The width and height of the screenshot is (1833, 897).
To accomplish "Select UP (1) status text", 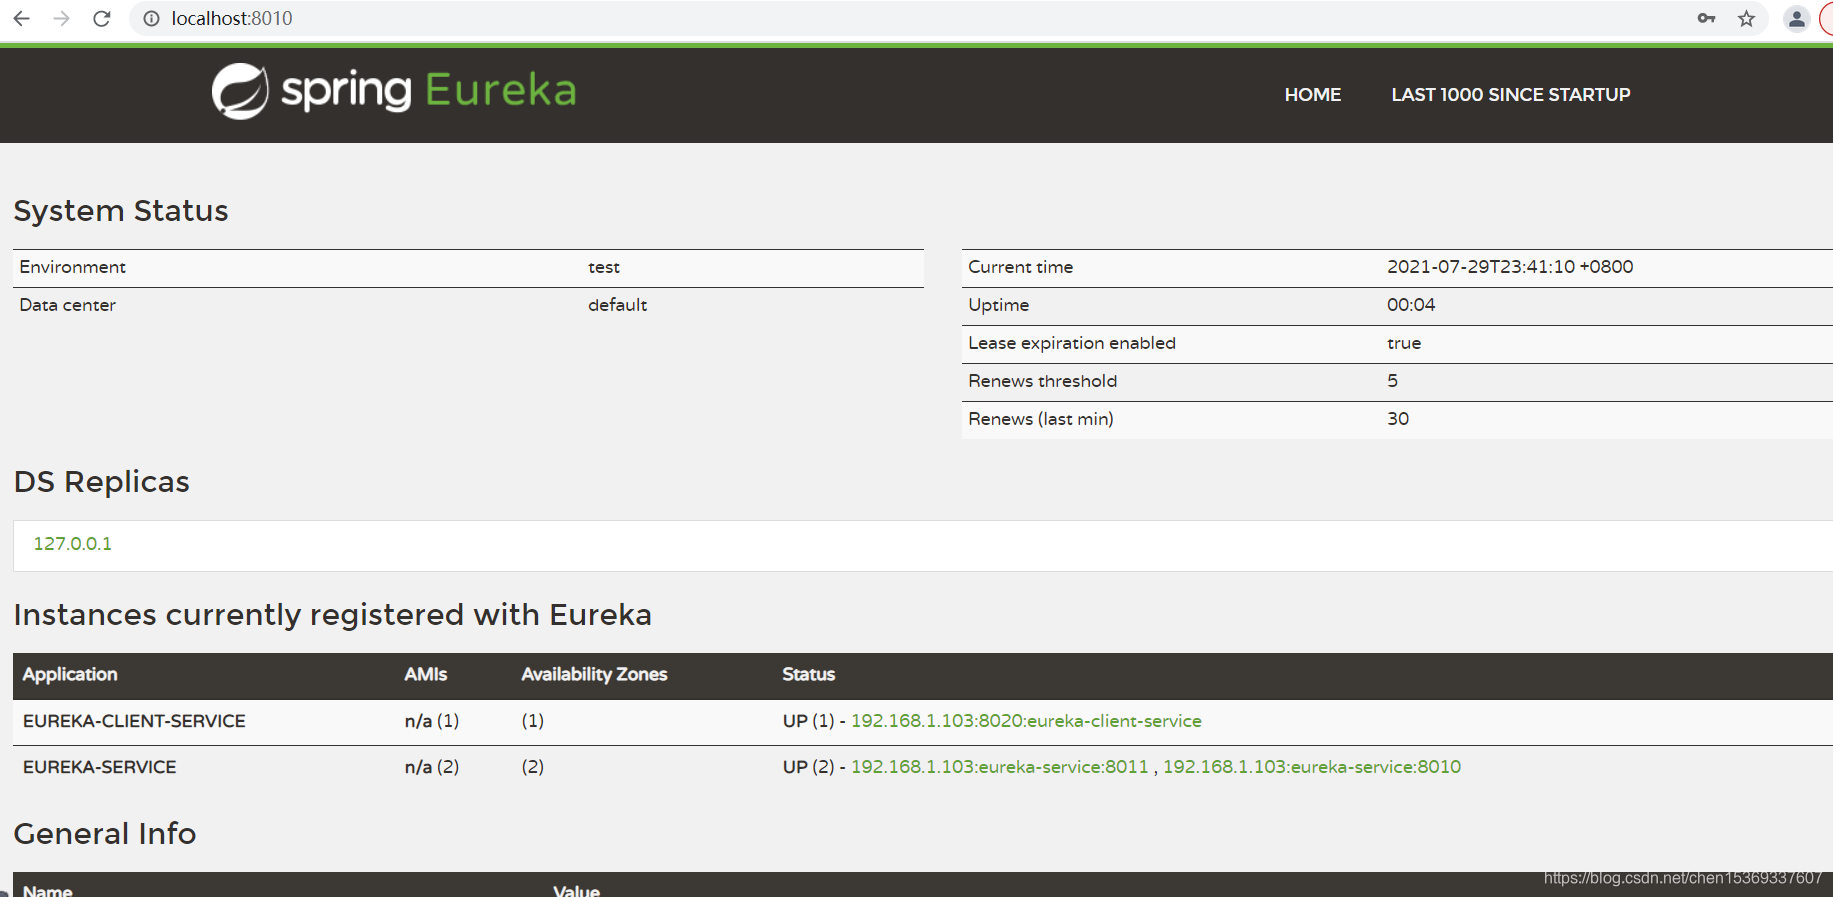I will point(808,721).
